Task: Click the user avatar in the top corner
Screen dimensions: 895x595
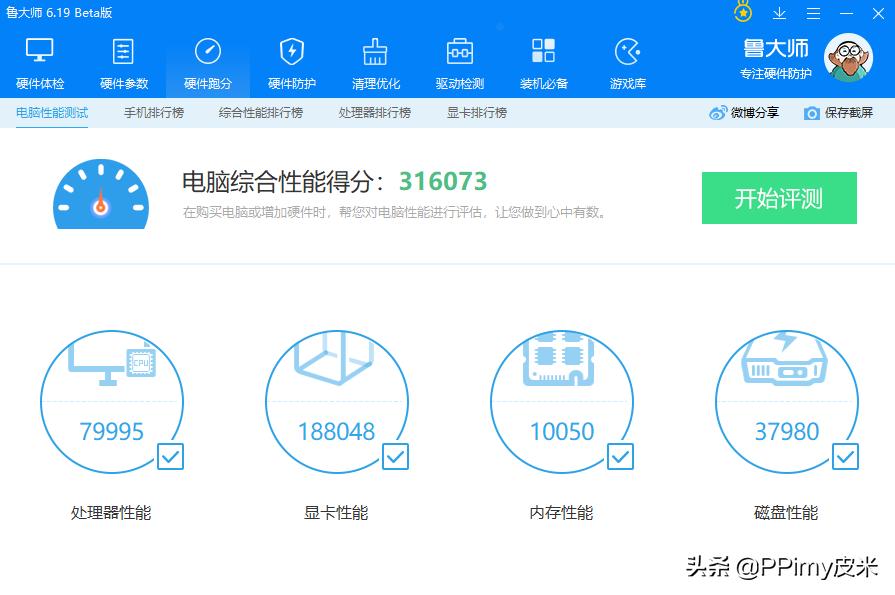Action: pyautogui.click(x=847, y=57)
